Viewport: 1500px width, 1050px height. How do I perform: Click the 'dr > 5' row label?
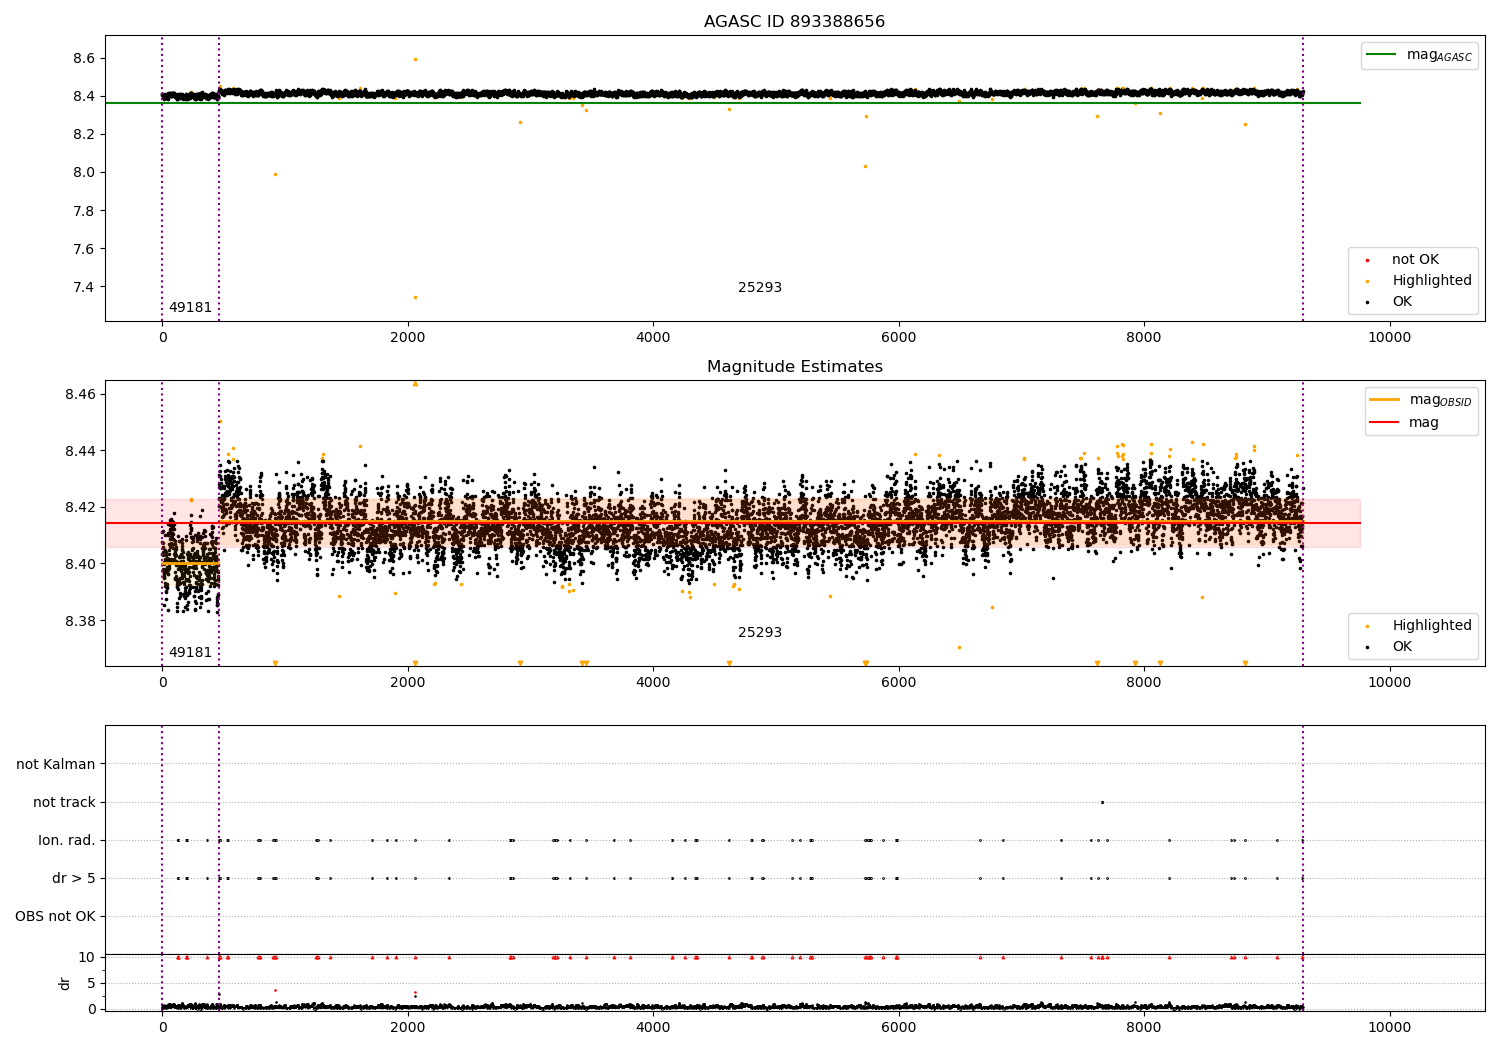[74, 878]
